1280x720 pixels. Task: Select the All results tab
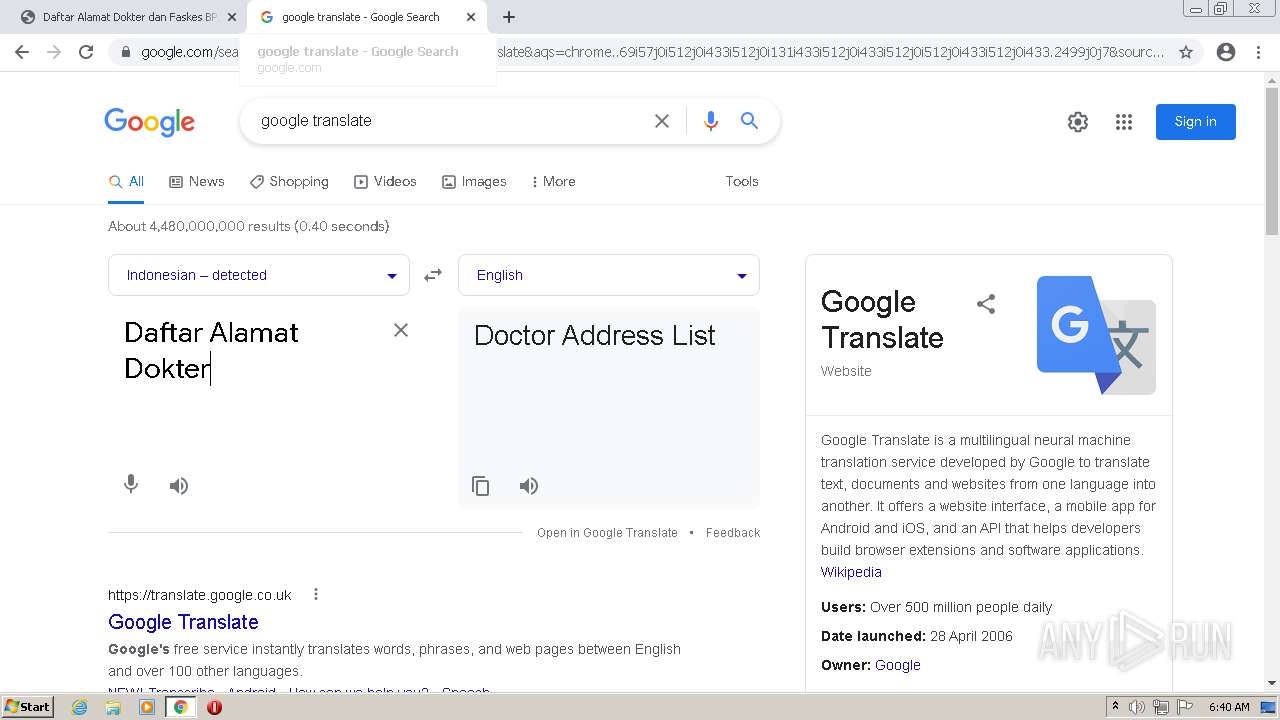(x=127, y=181)
